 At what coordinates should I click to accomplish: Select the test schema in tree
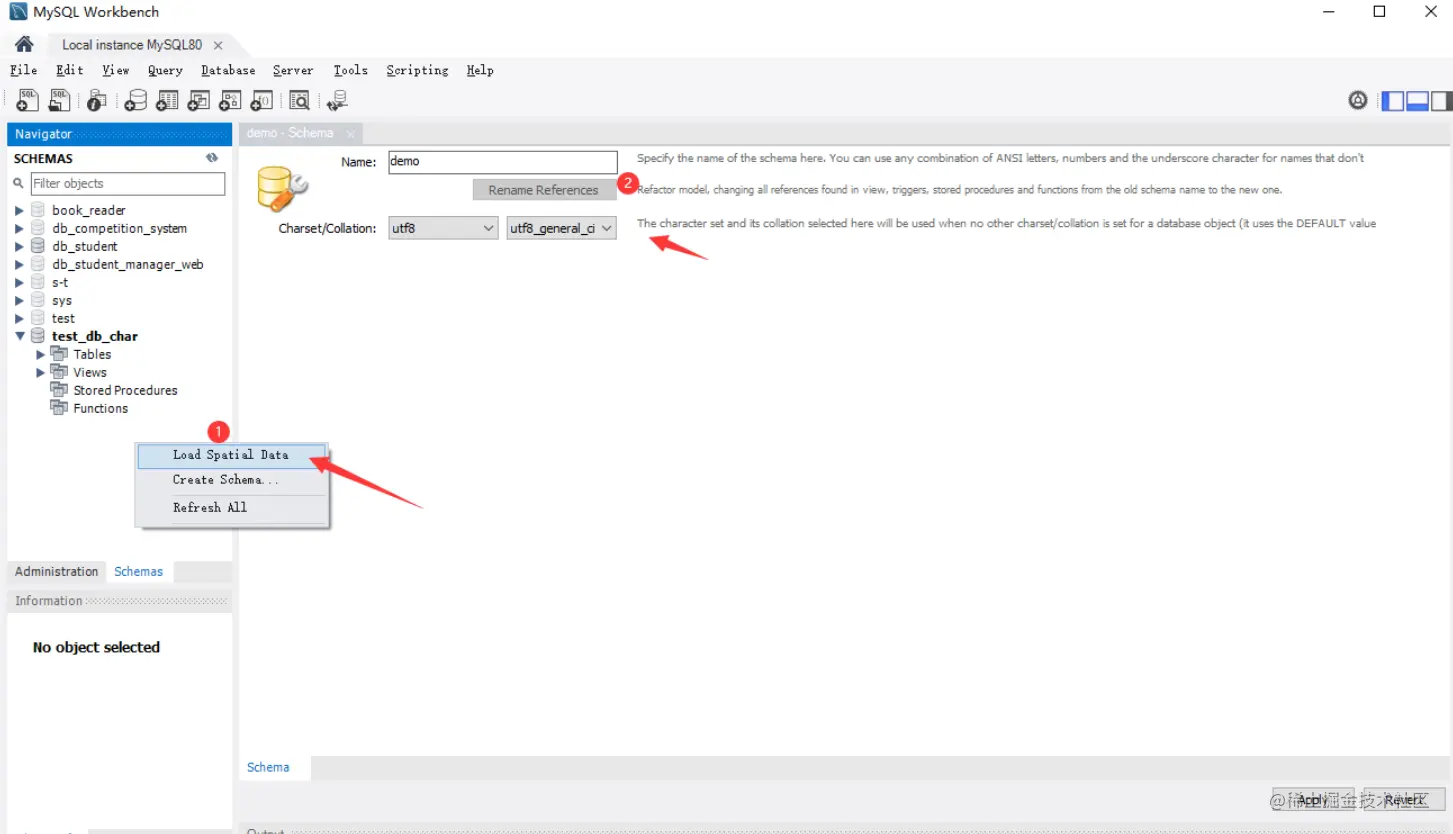(x=63, y=318)
